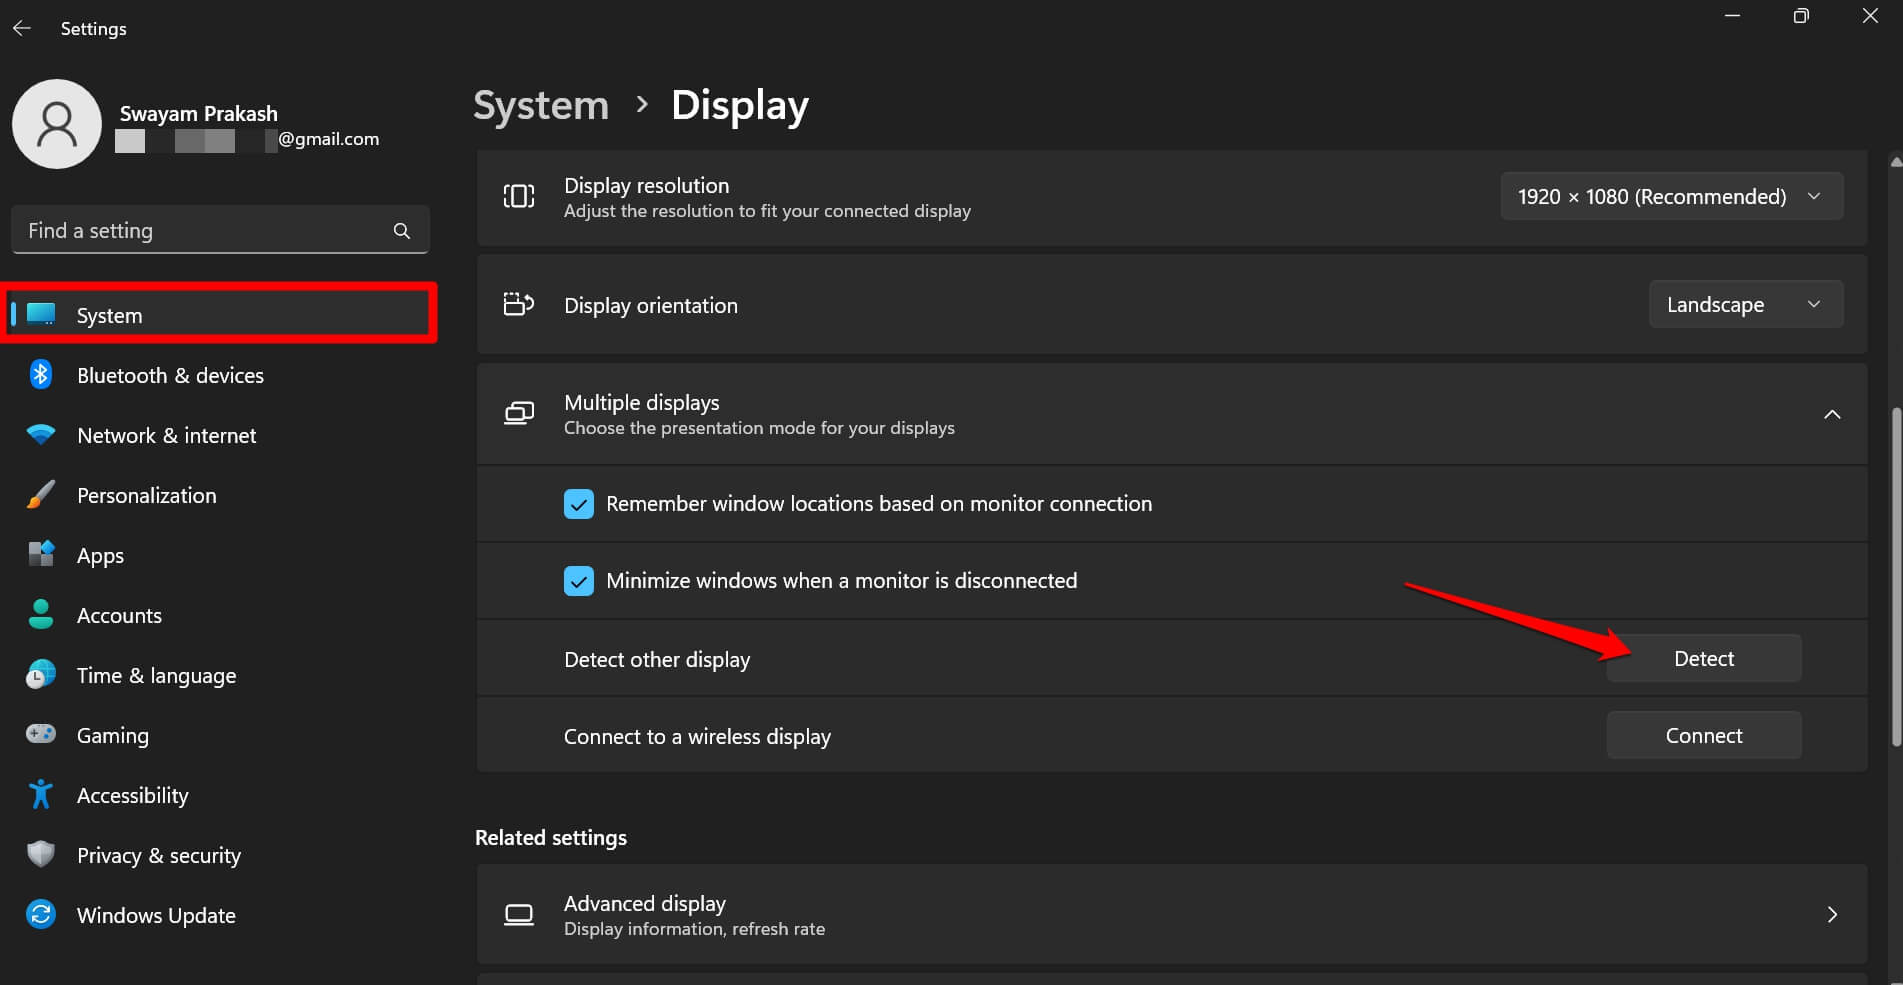This screenshot has height=985, width=1903.
Task: Open Advanced display settings
Action: pyautogui.click(x=1170, y=914)
